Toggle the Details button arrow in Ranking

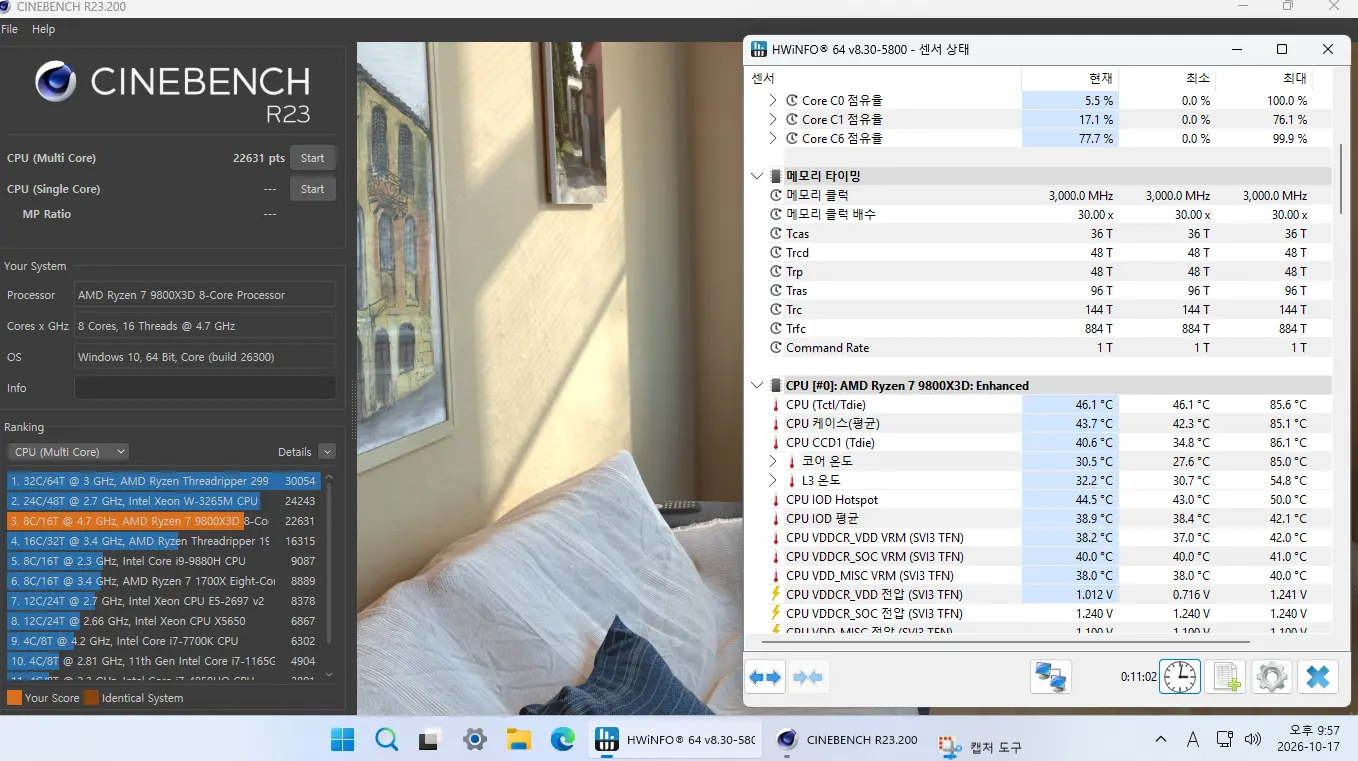click(327, 452)
